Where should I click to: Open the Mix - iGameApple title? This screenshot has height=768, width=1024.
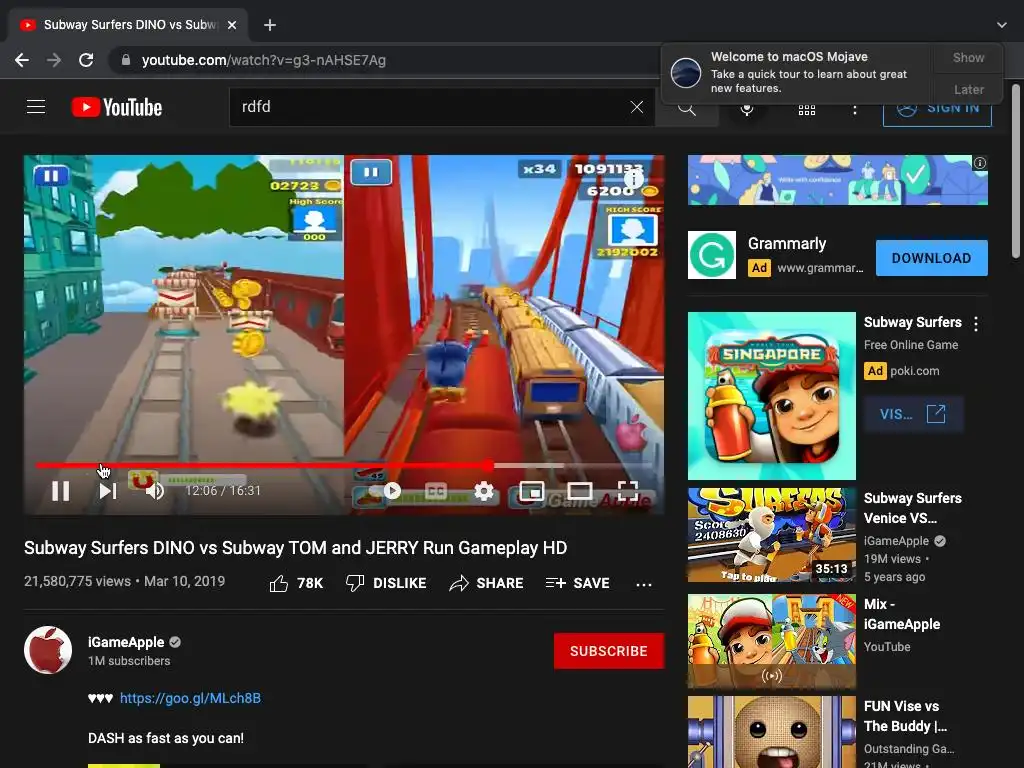[x=902, y=614]
